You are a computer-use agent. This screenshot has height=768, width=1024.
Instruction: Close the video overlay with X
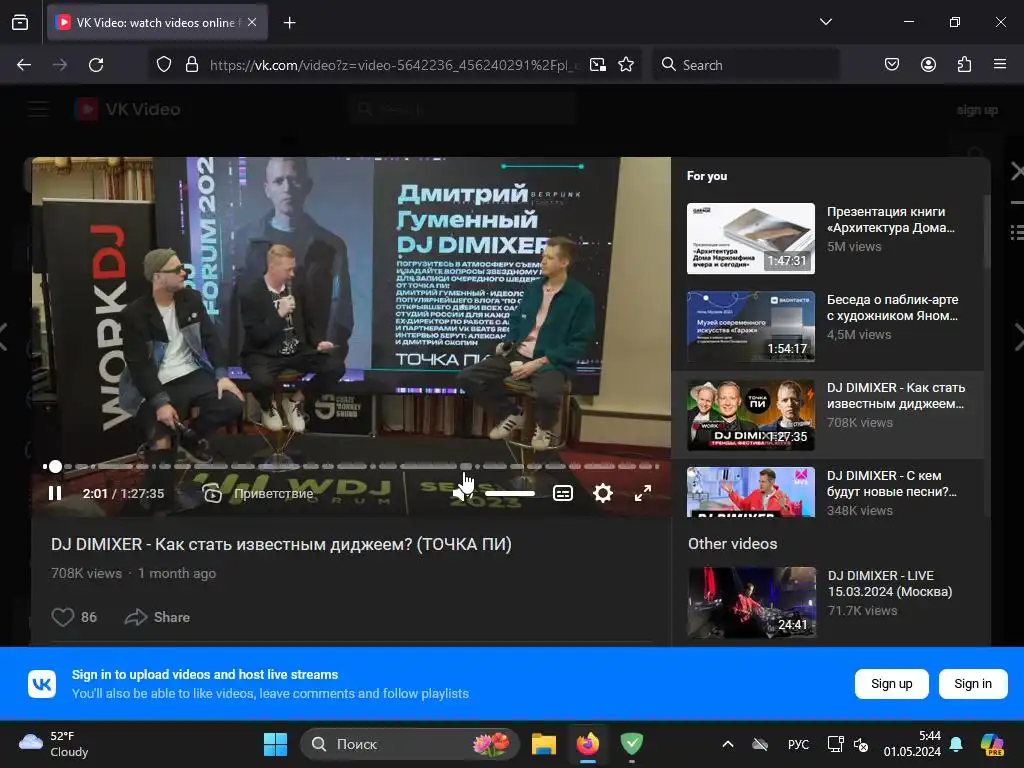(1017, 172)
